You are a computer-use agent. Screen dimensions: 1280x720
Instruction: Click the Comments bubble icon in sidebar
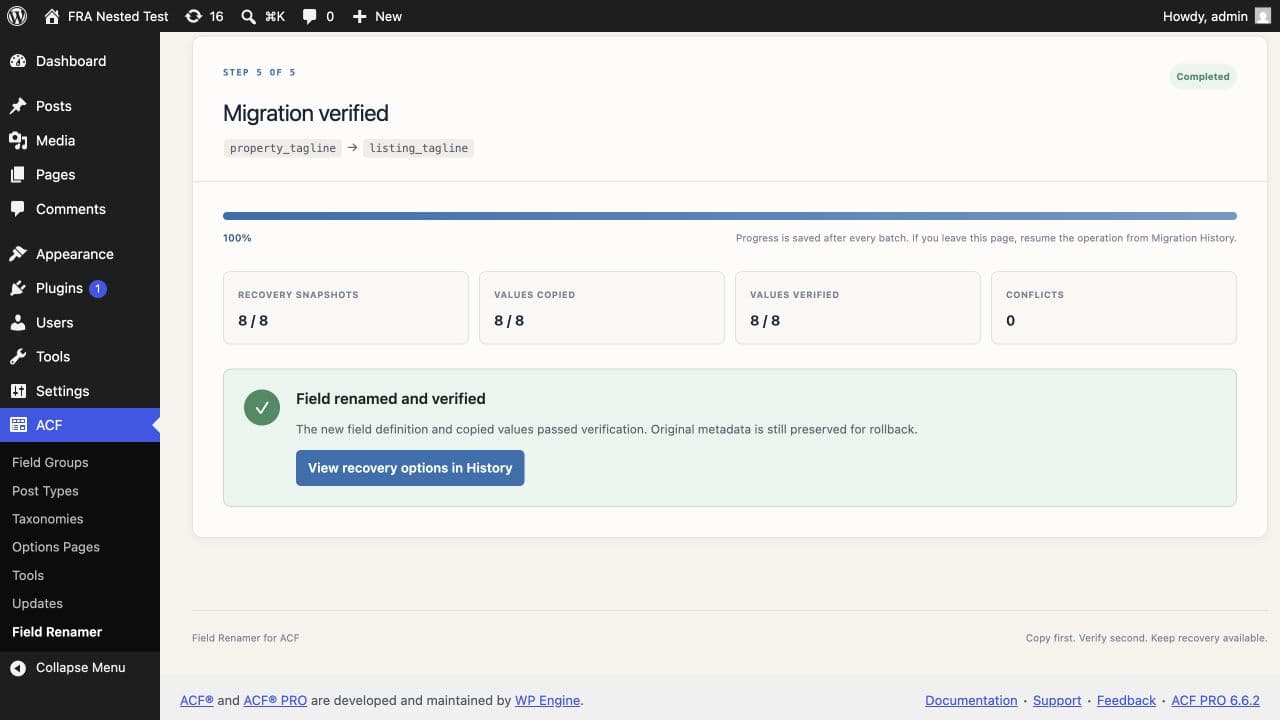(18, 209)
